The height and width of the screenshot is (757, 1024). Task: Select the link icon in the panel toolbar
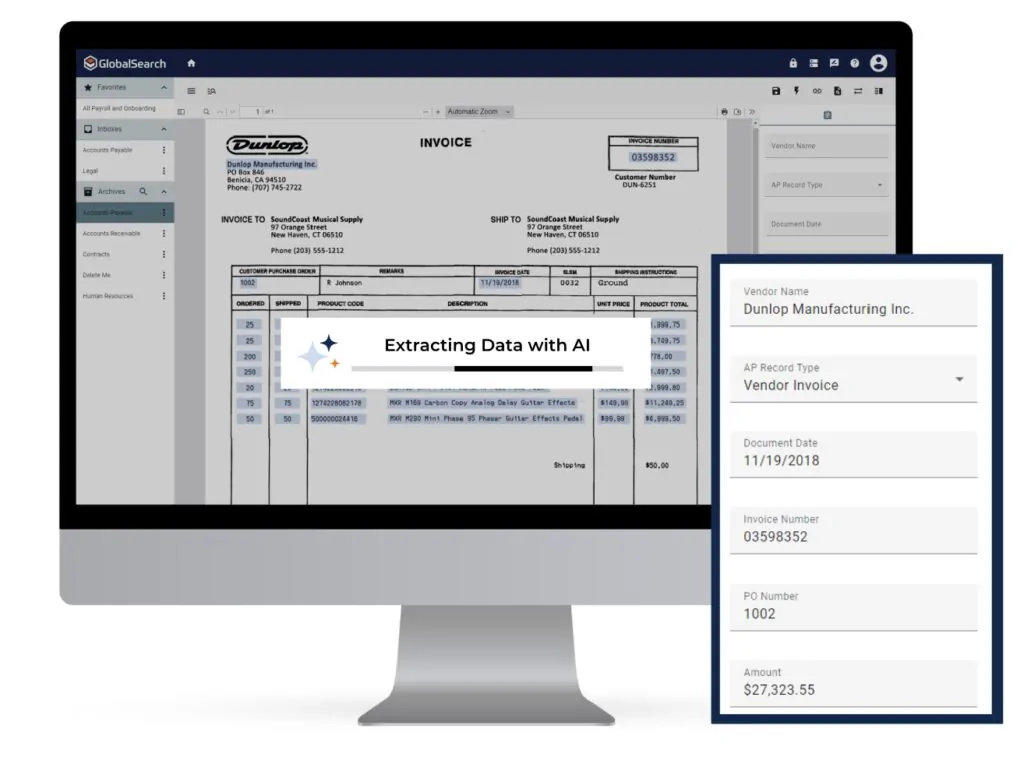tap(818, 90)
